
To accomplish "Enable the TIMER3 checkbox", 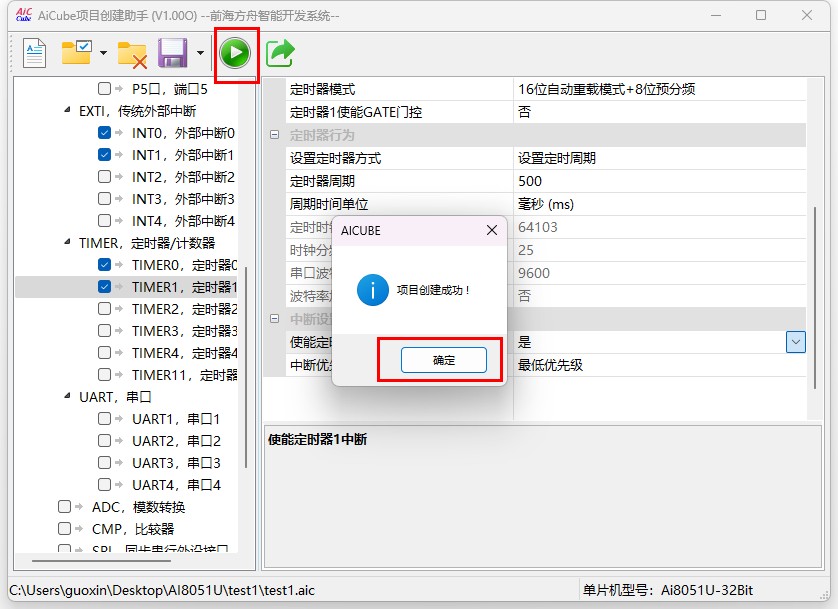I will 104,331.
